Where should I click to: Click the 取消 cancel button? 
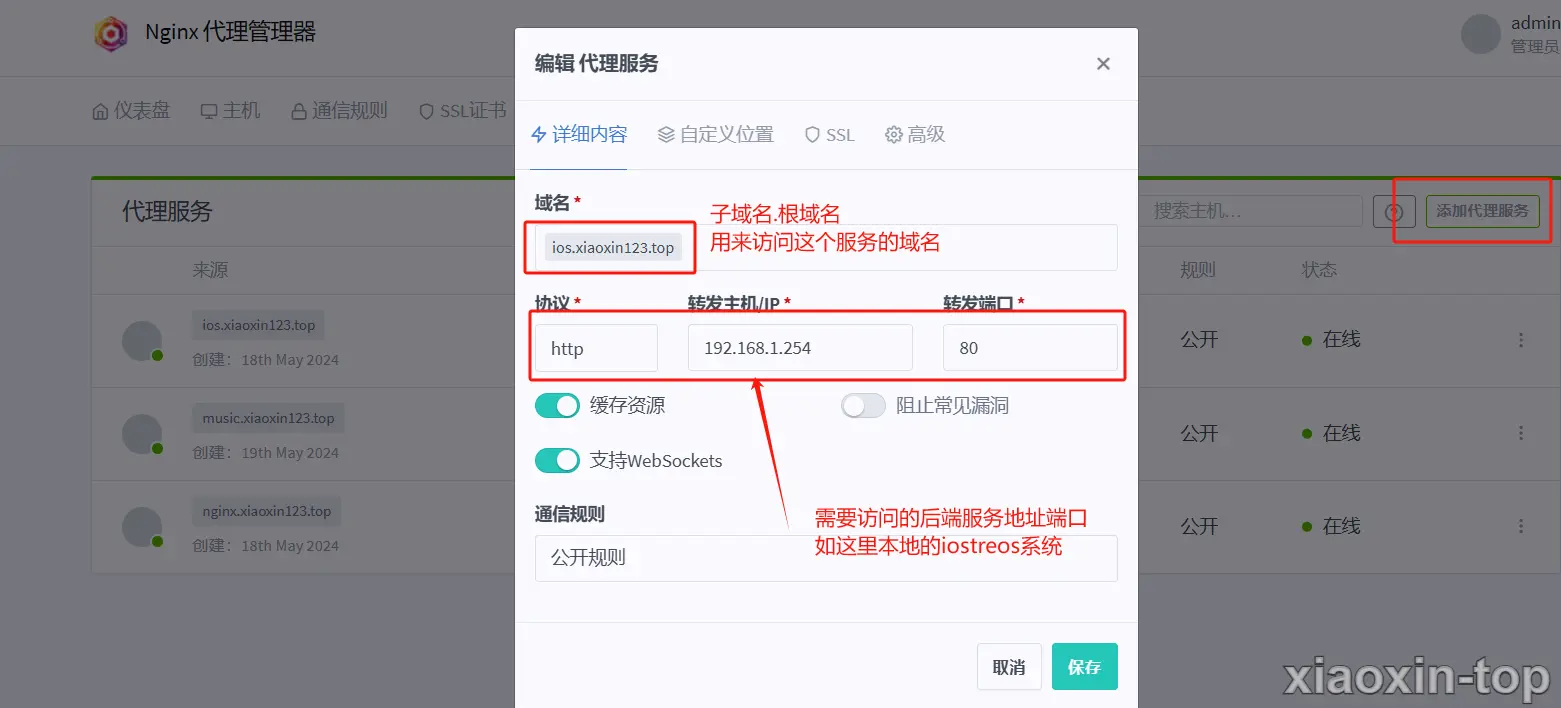[x=1009, y=667]
